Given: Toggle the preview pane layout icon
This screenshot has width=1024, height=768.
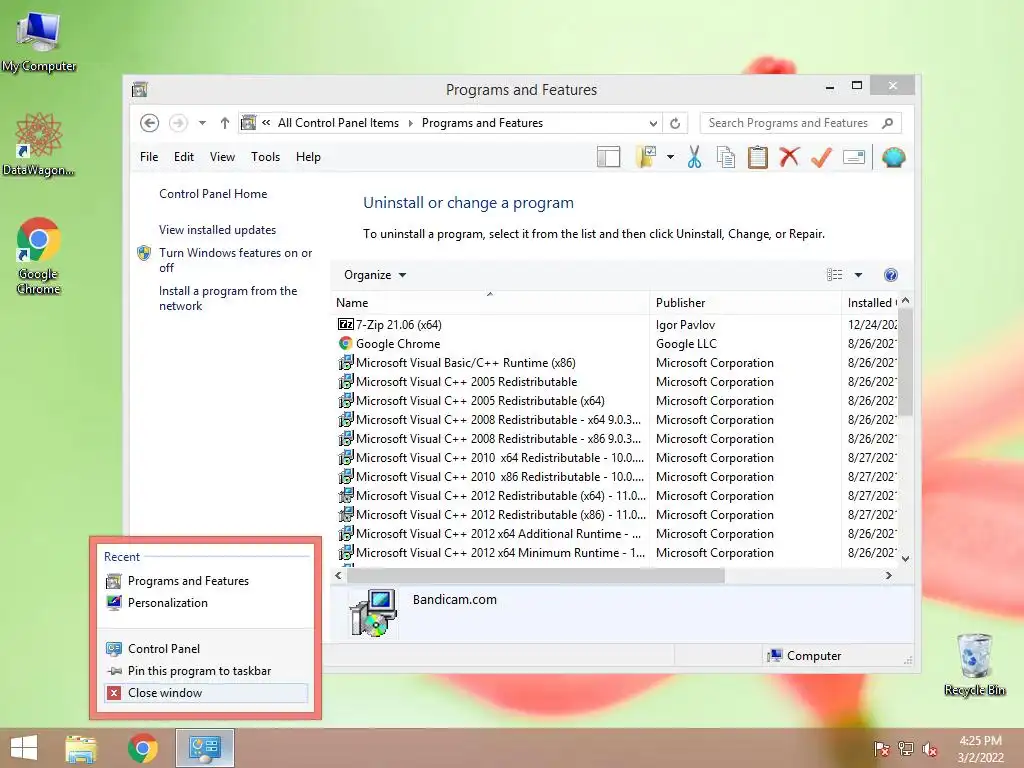Looking at the screenshot, I should [608, 157].
